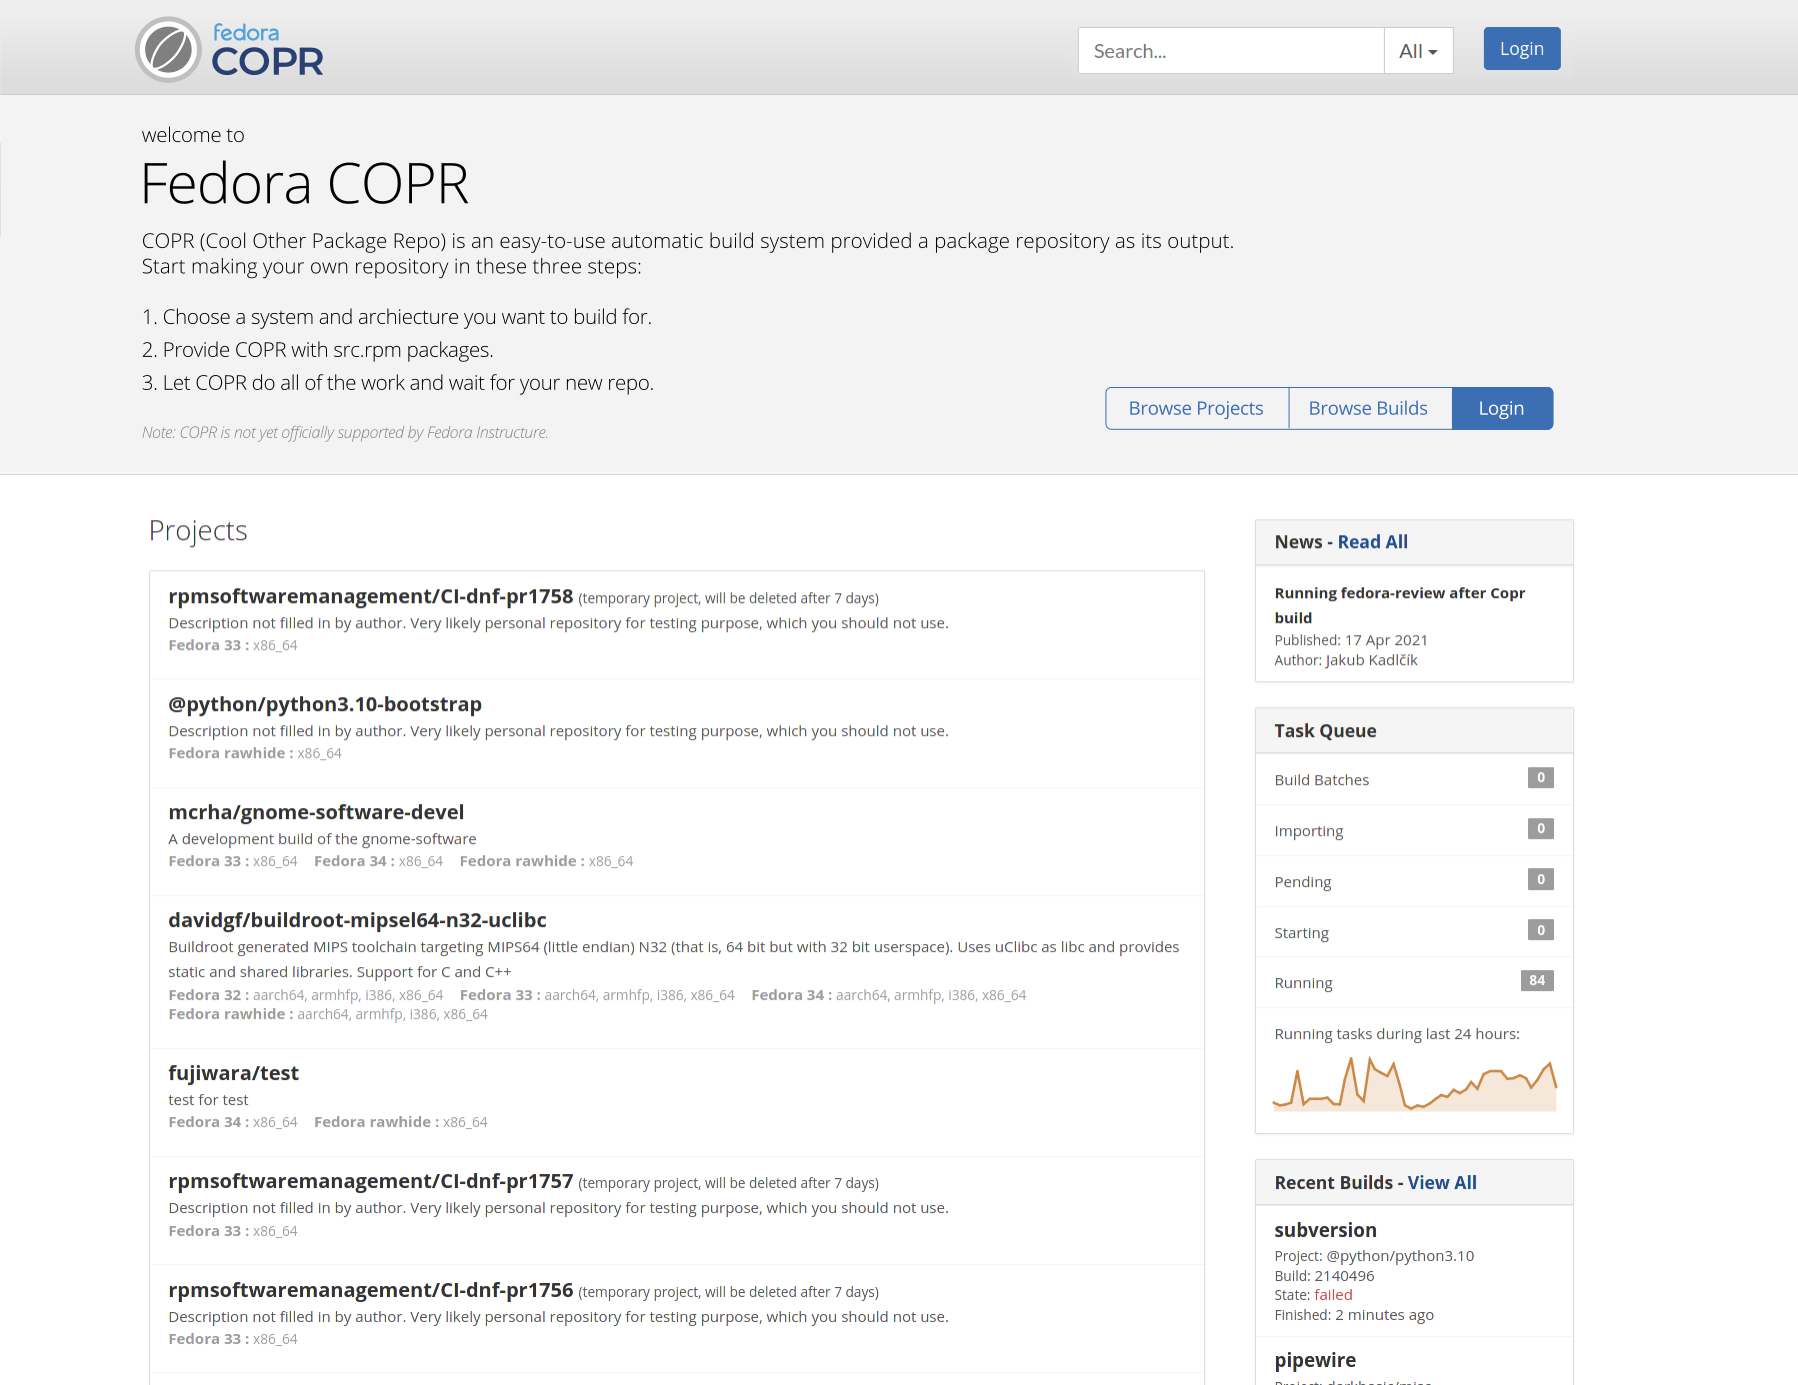The image size is (1798, 1385).
Task: Open the All search scope dropdown
Action: pos(1418,51)
